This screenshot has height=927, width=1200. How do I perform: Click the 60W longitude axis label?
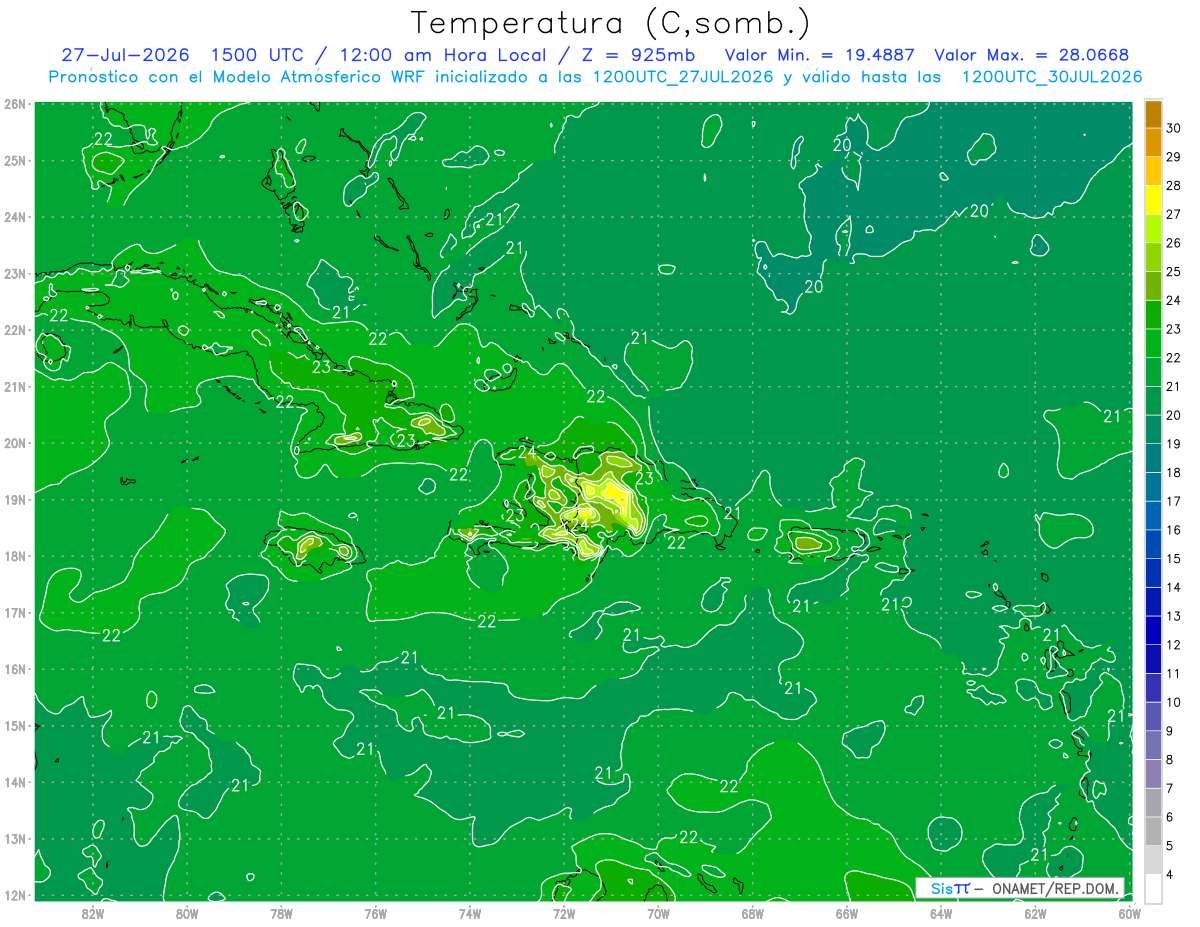click(1129, 913)
